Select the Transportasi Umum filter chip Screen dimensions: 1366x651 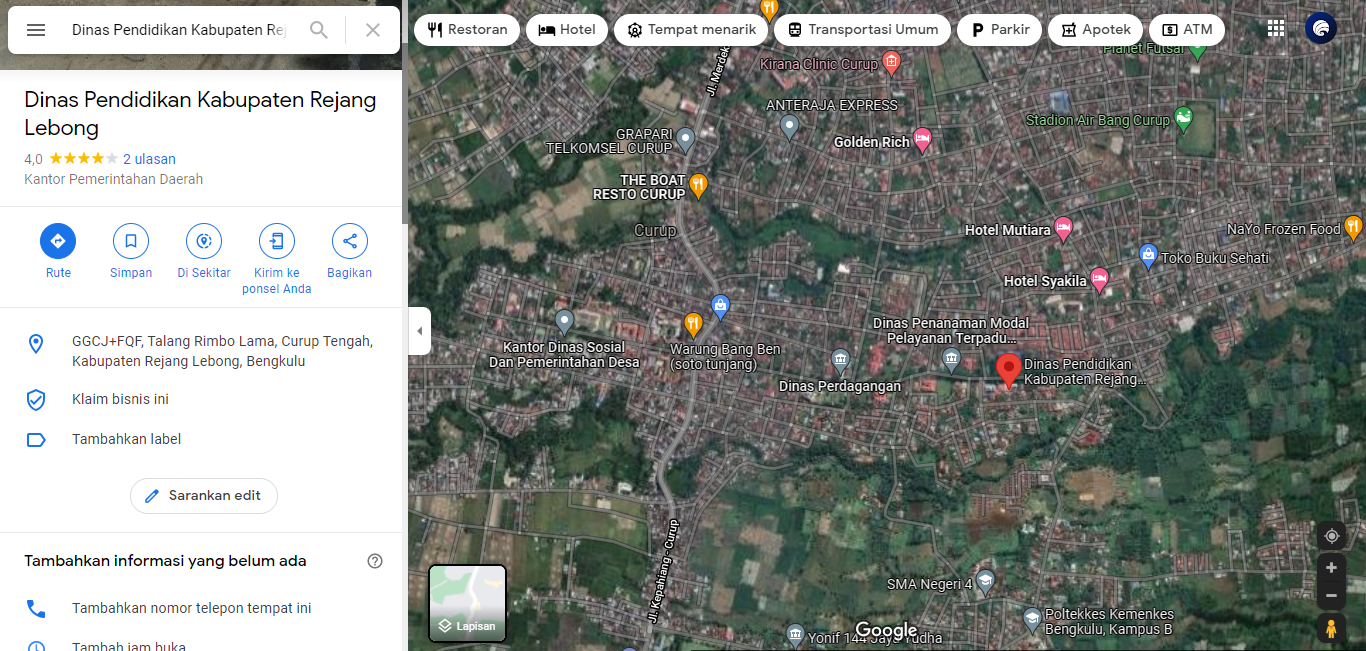click(862, 30)
